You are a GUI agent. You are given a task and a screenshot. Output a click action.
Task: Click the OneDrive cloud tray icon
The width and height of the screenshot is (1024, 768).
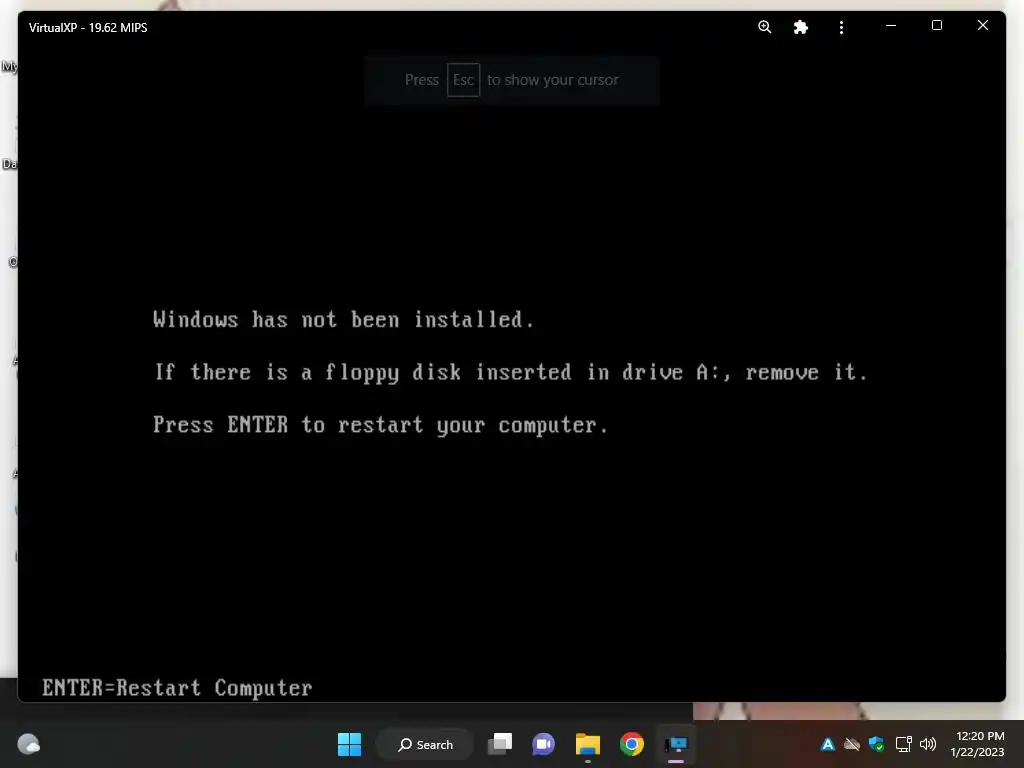pyautogui.click(x=852, y=744)
